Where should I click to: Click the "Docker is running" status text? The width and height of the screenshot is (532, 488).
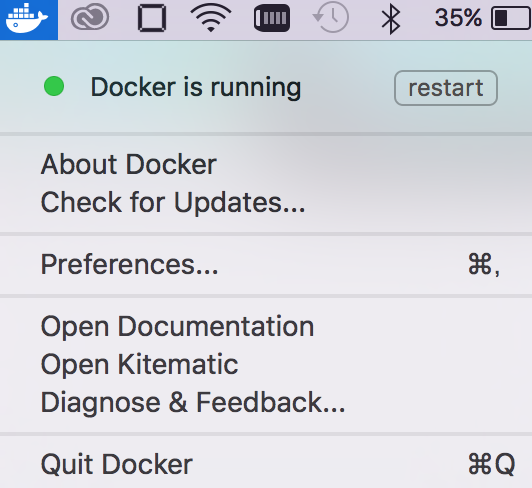click(196, 88)
